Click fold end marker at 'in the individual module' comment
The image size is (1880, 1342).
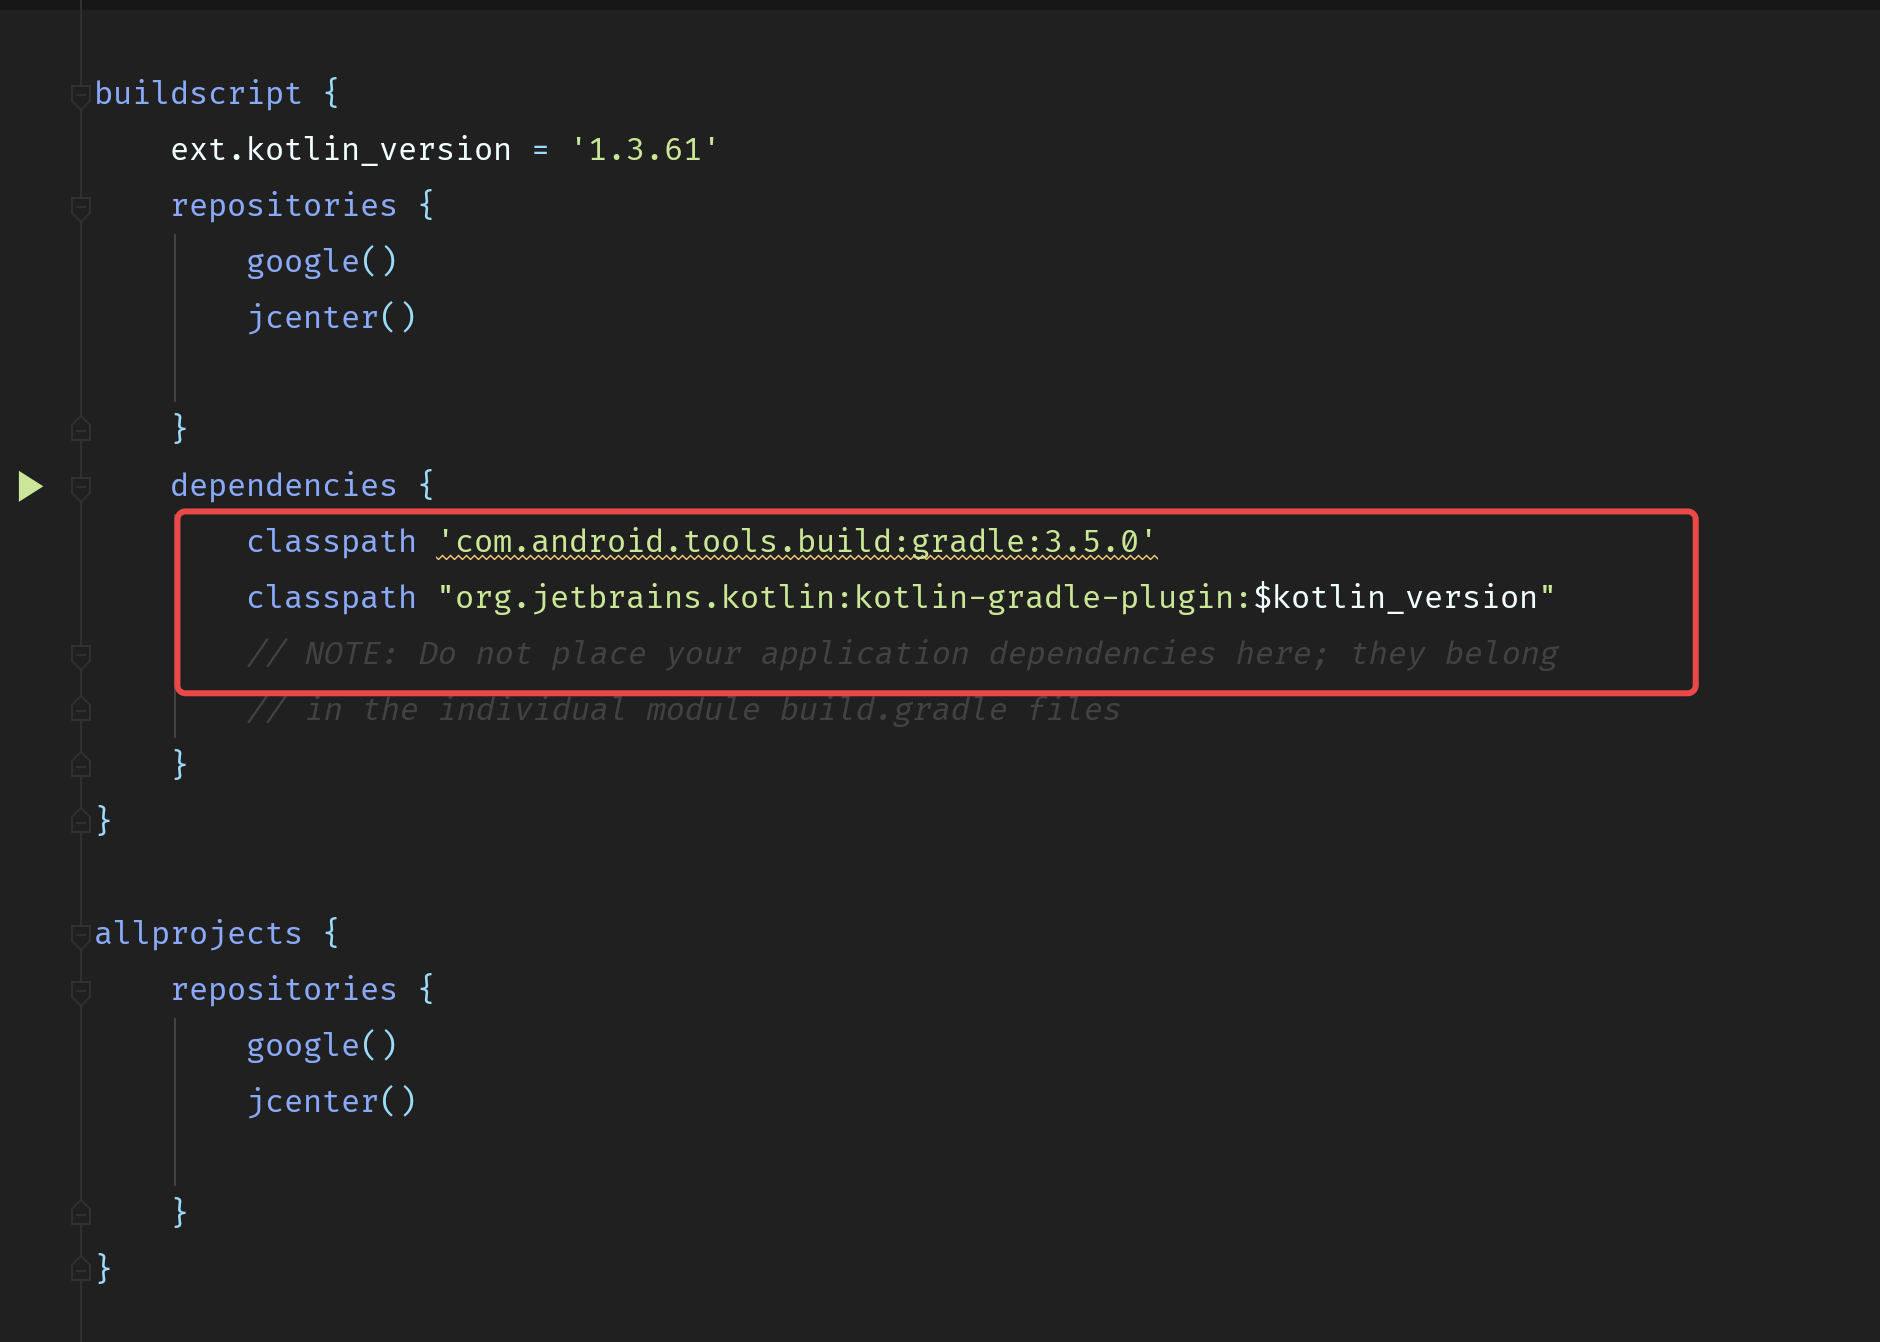(x=81, y=710)
